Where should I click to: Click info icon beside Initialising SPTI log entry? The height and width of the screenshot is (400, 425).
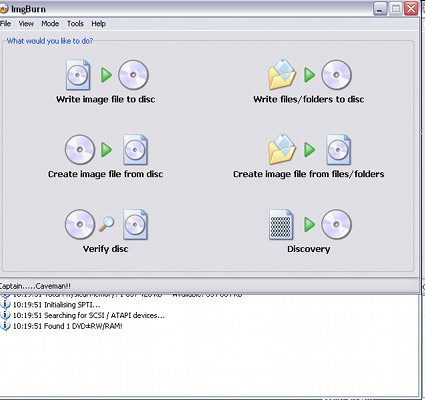pyautogui.click(x=5, y=304)
